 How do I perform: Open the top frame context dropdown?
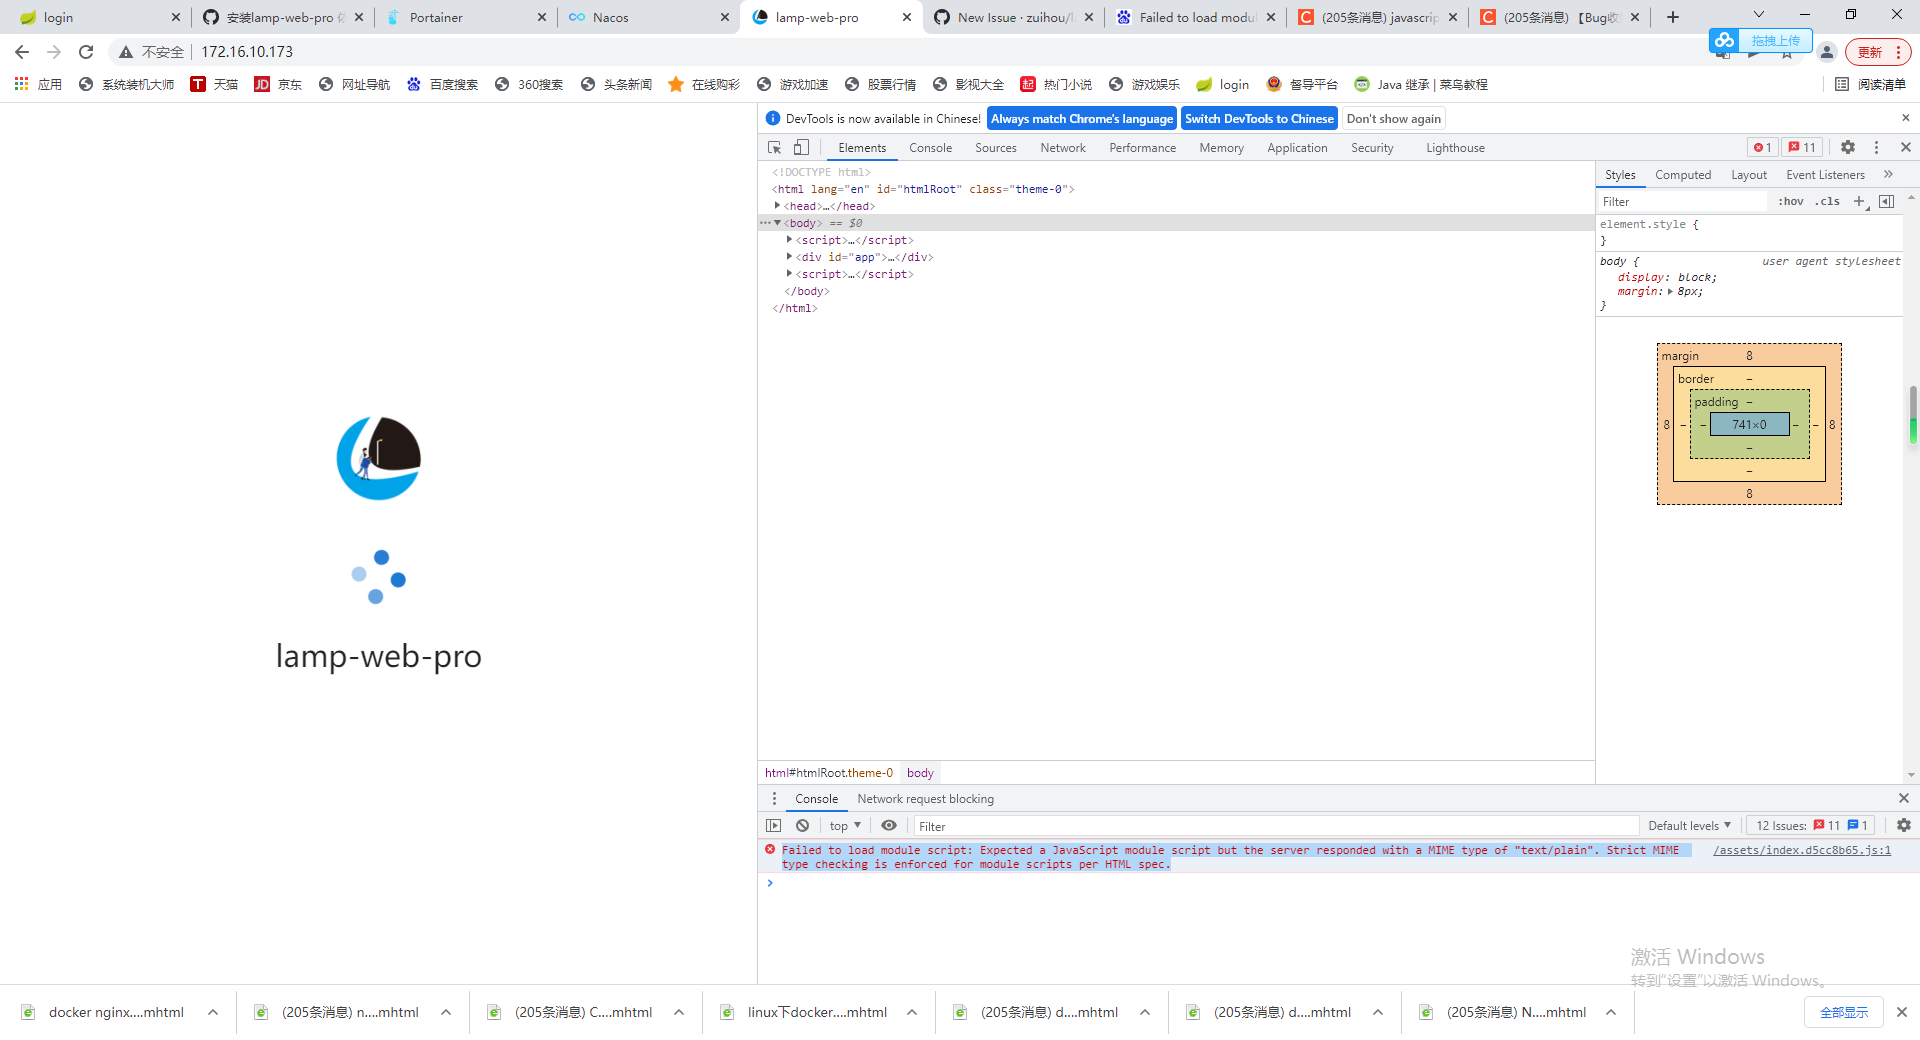tap(843, 825)
